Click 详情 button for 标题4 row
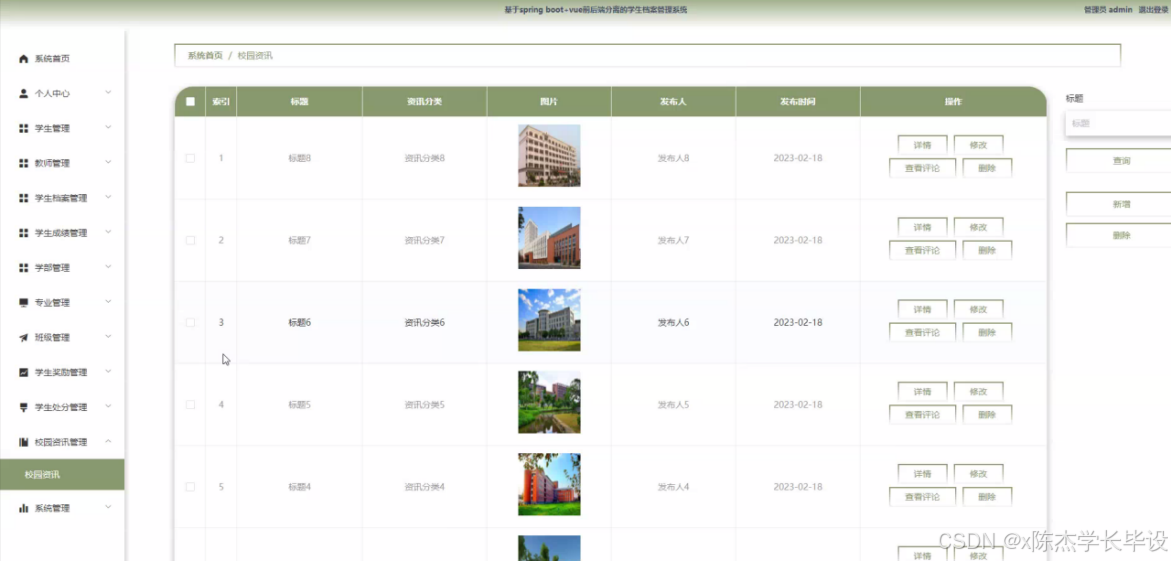Viewport: 1172px width, 561px height. (x=922, y=474)
